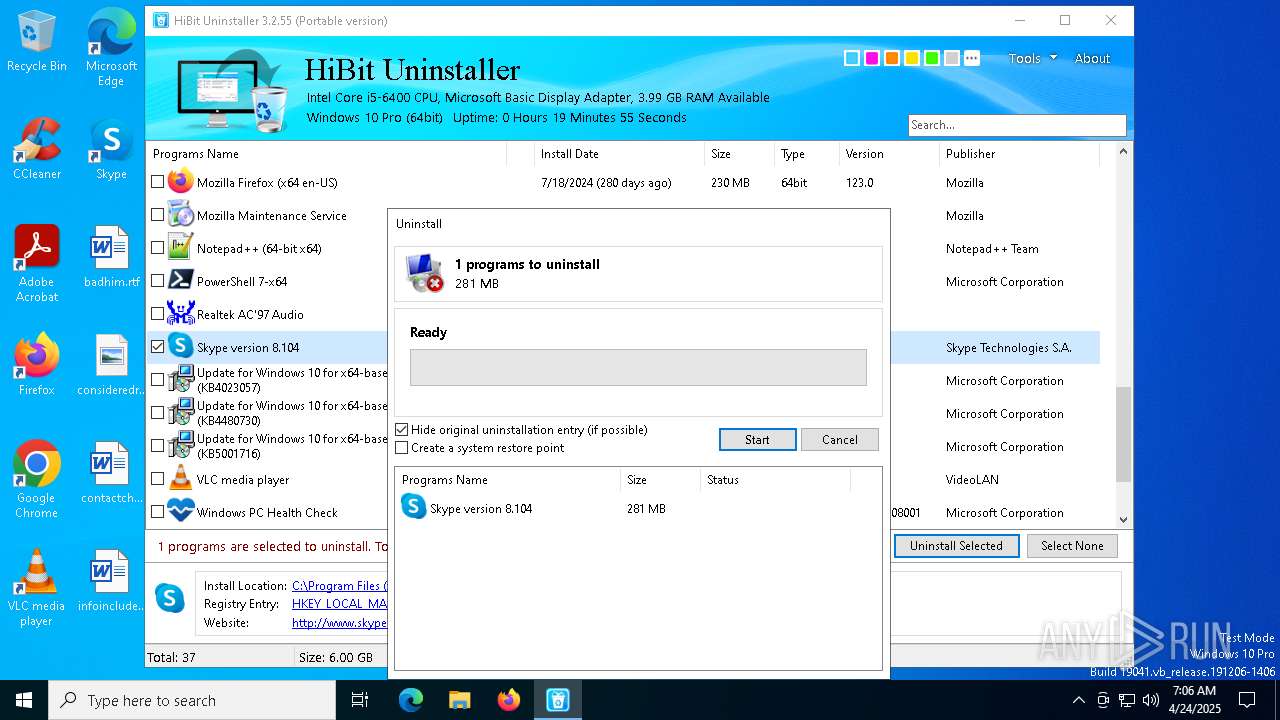Click the KB4480730 update icon
The image size is (1280, 720).
click(x=180, y=413)
